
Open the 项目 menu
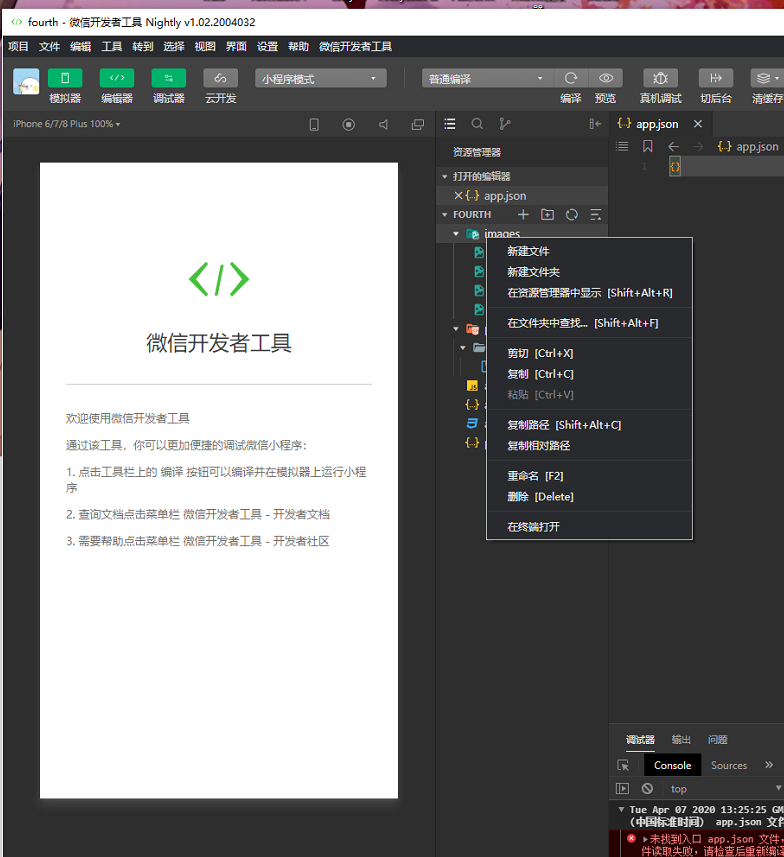(x=18, y=46)
